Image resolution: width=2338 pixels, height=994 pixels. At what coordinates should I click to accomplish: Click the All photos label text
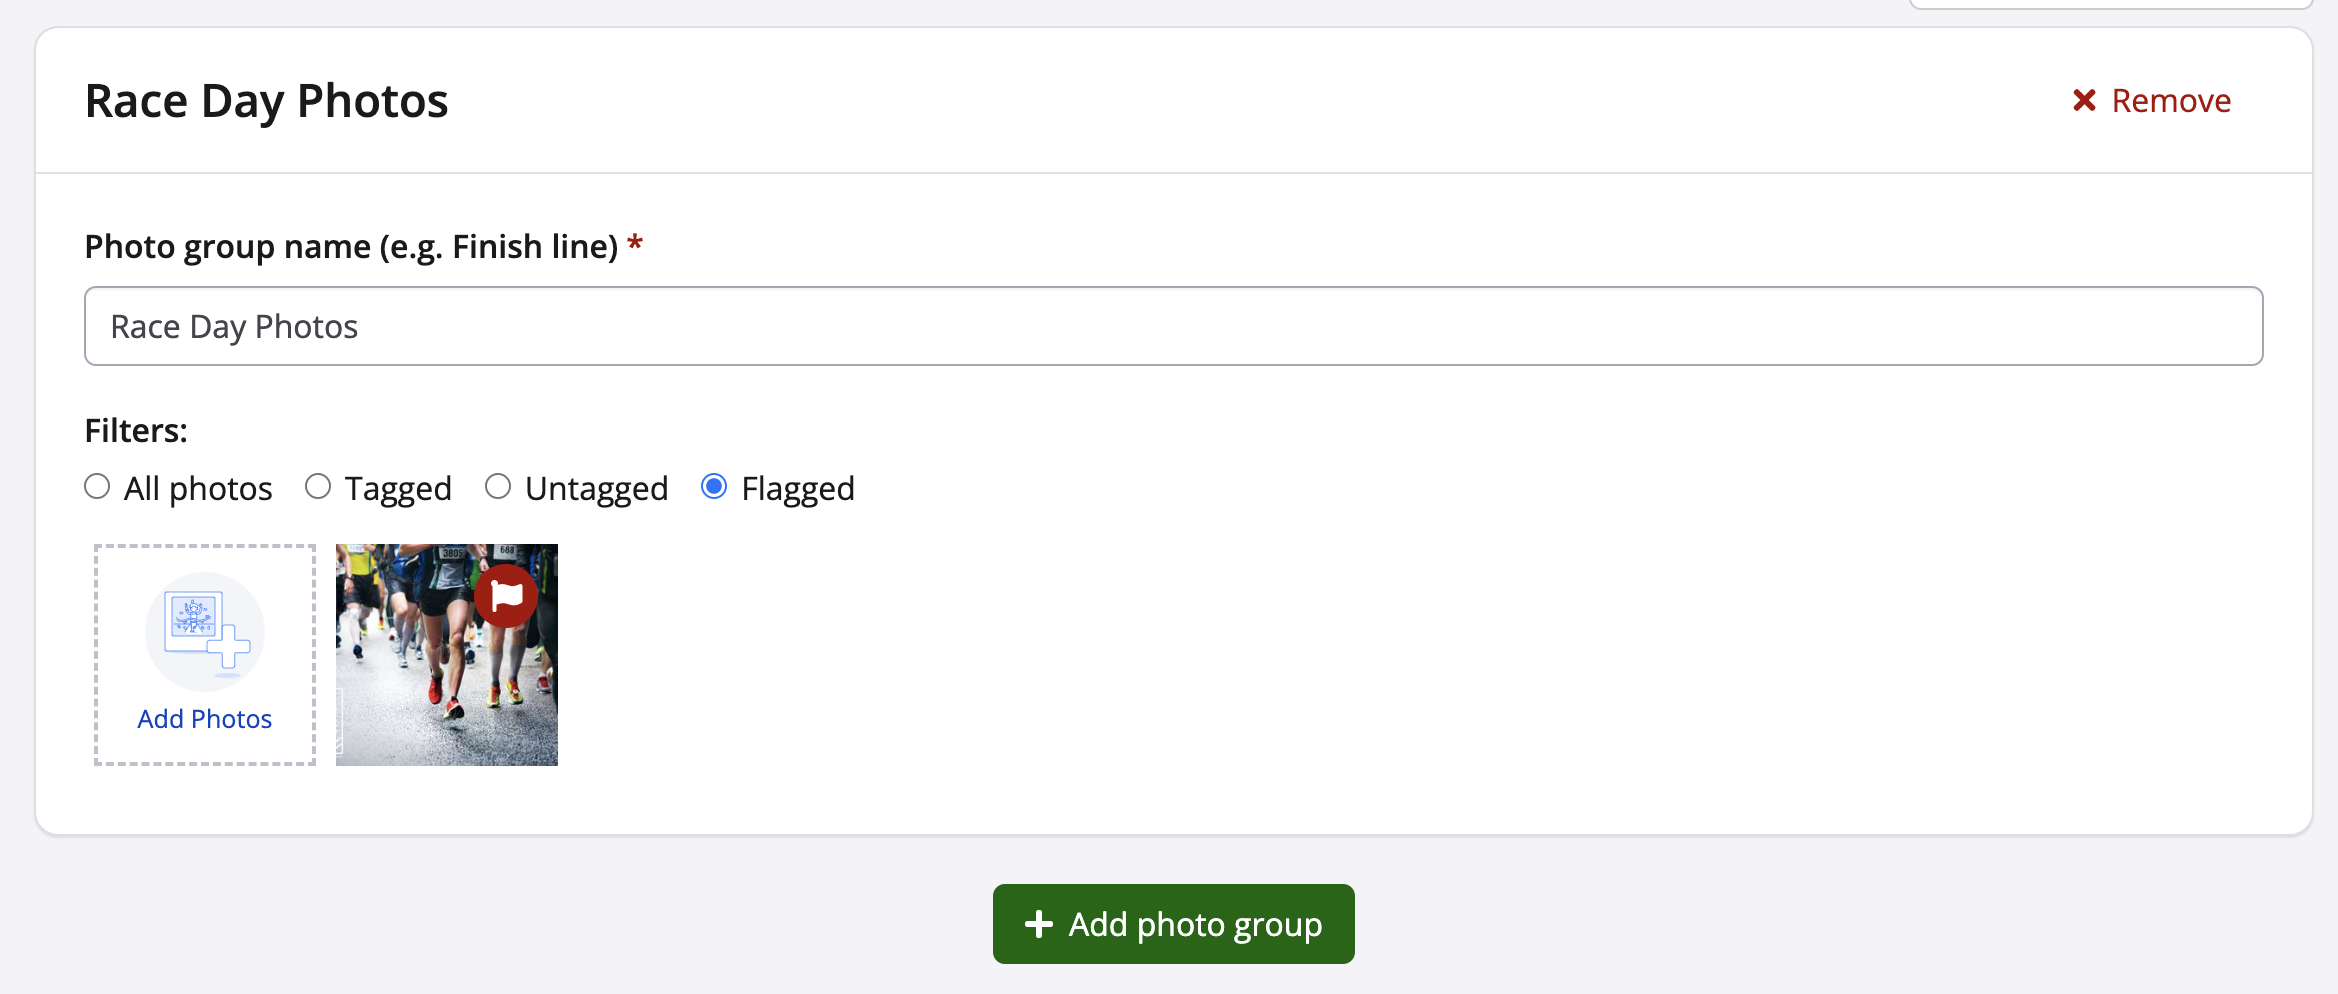[198, 489]
